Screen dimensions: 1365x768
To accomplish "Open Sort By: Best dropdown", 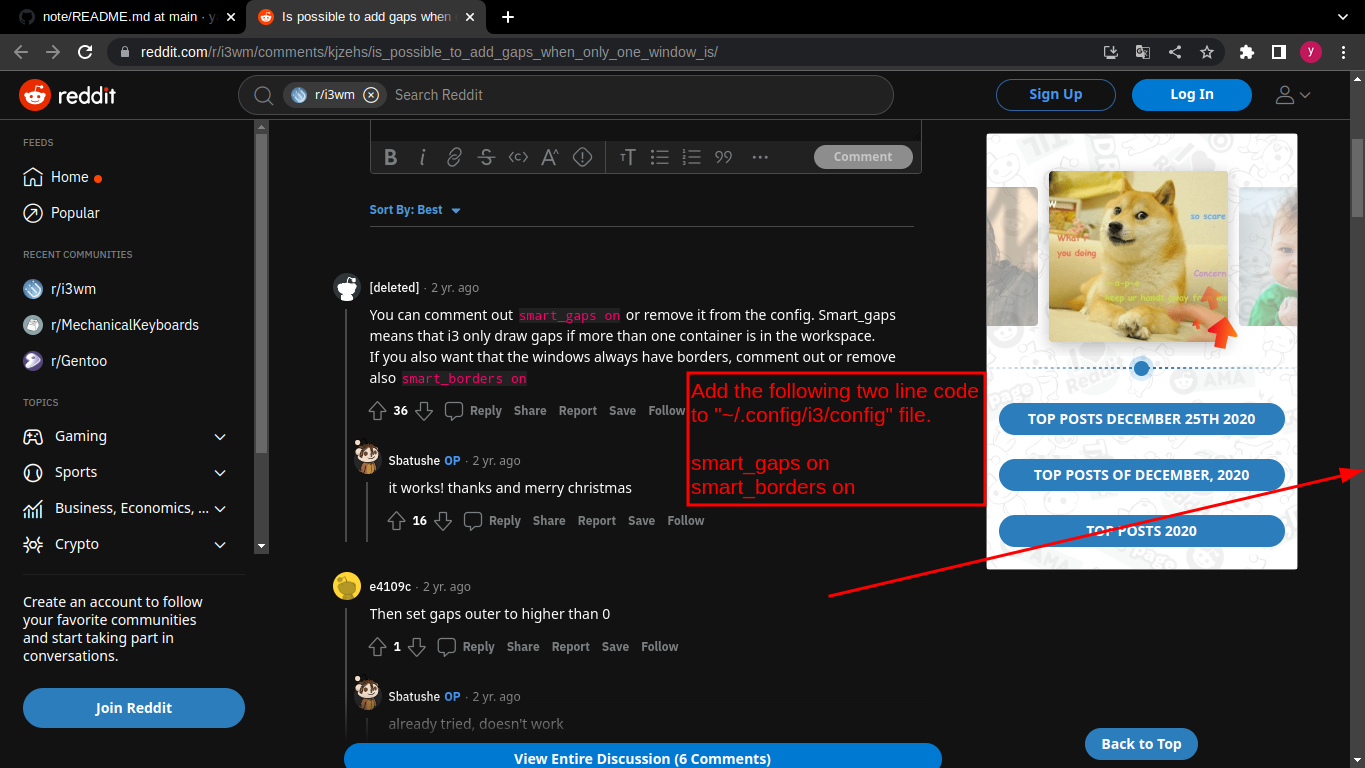I will click(x=415, y=210).
